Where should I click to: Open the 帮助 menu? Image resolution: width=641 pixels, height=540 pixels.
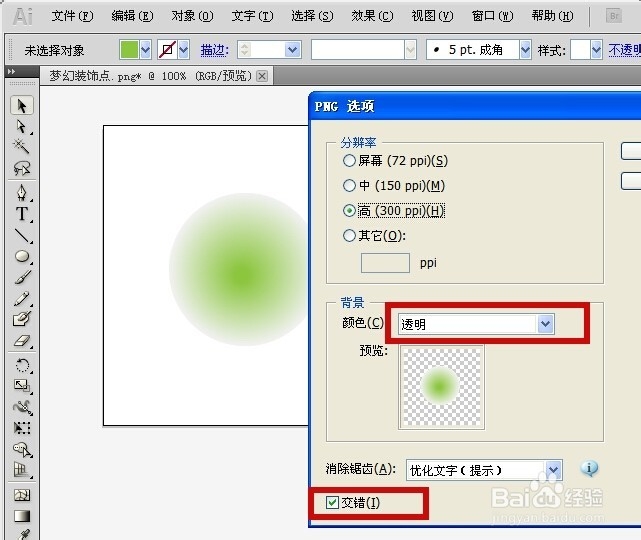tap(552, 16)
